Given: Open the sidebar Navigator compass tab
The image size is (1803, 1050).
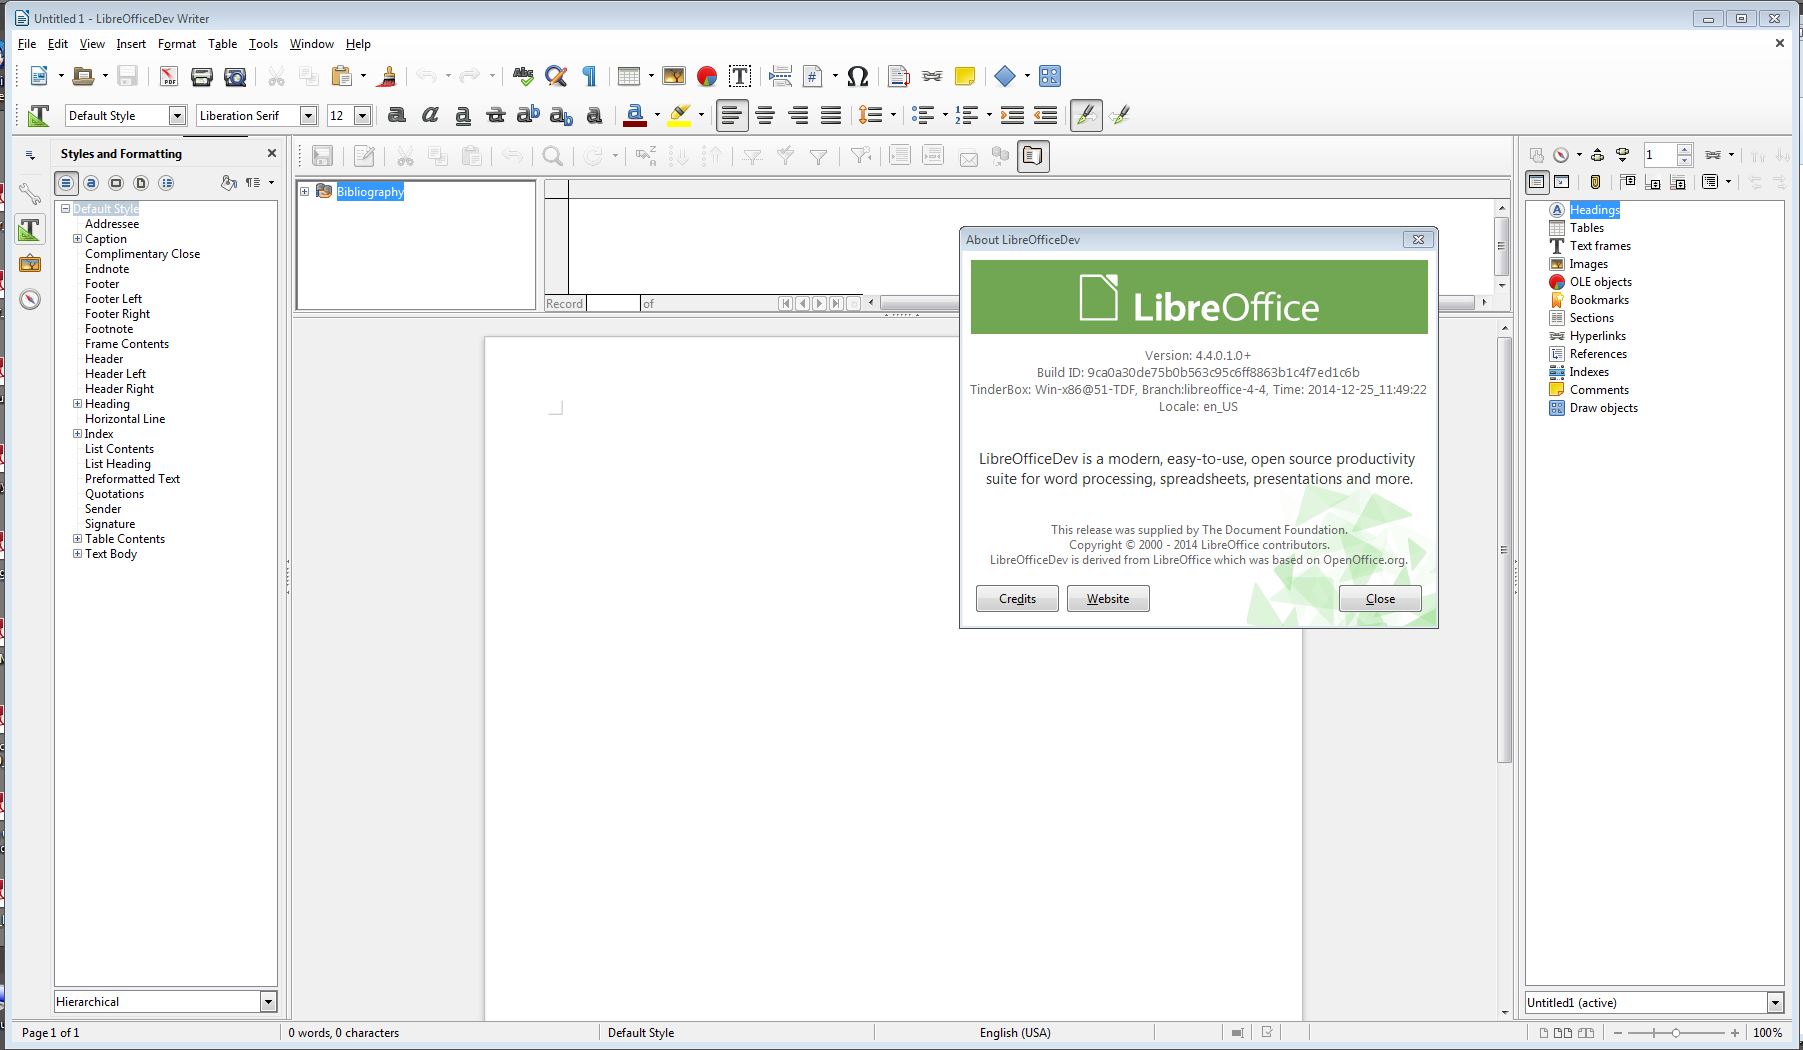Looking at the screenshot, I should [30, 299].
